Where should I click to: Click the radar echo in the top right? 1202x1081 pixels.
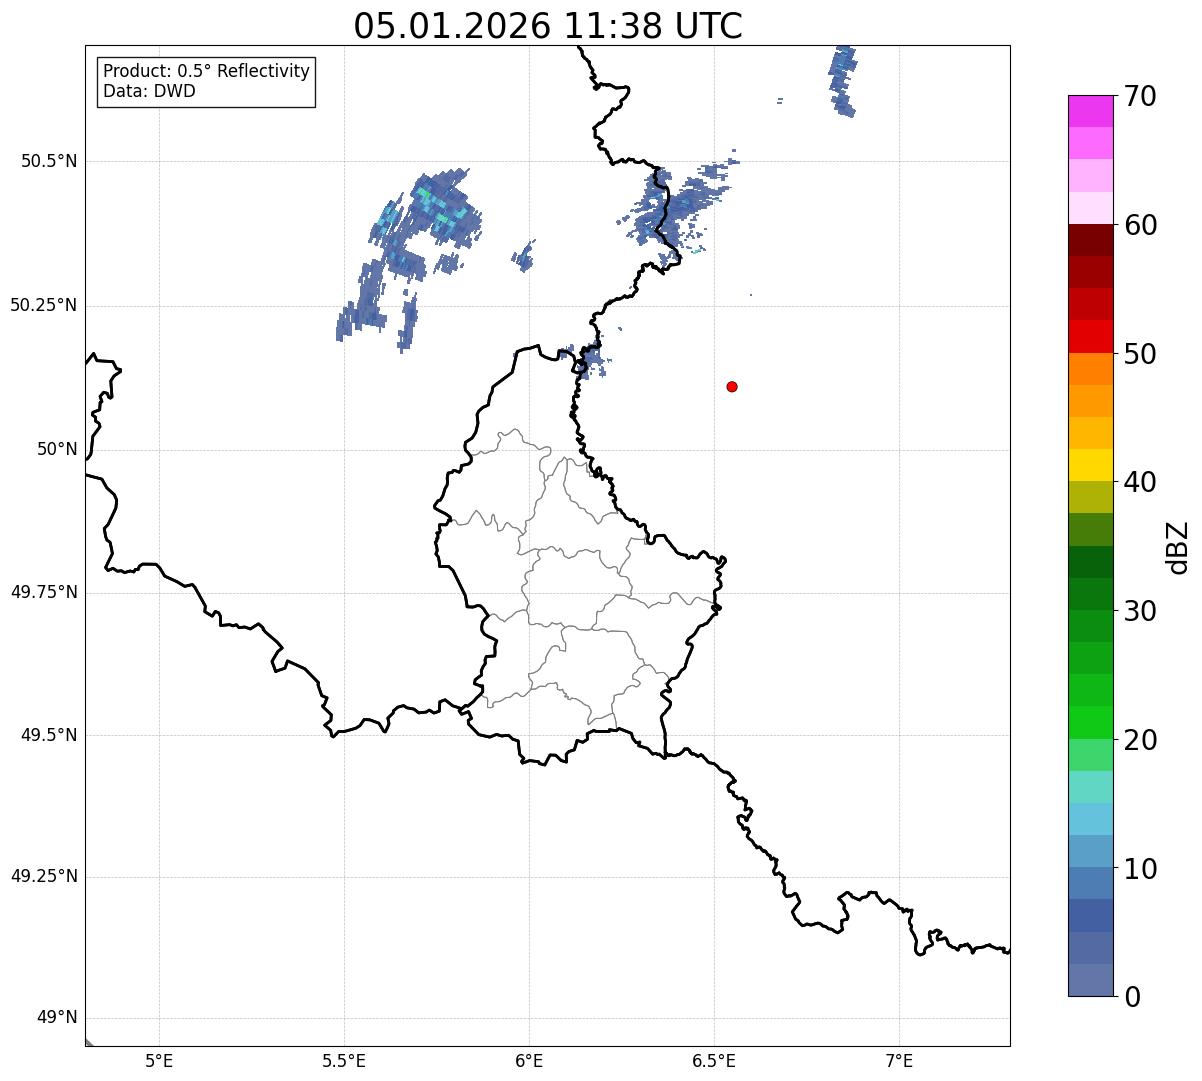[842, 80]
